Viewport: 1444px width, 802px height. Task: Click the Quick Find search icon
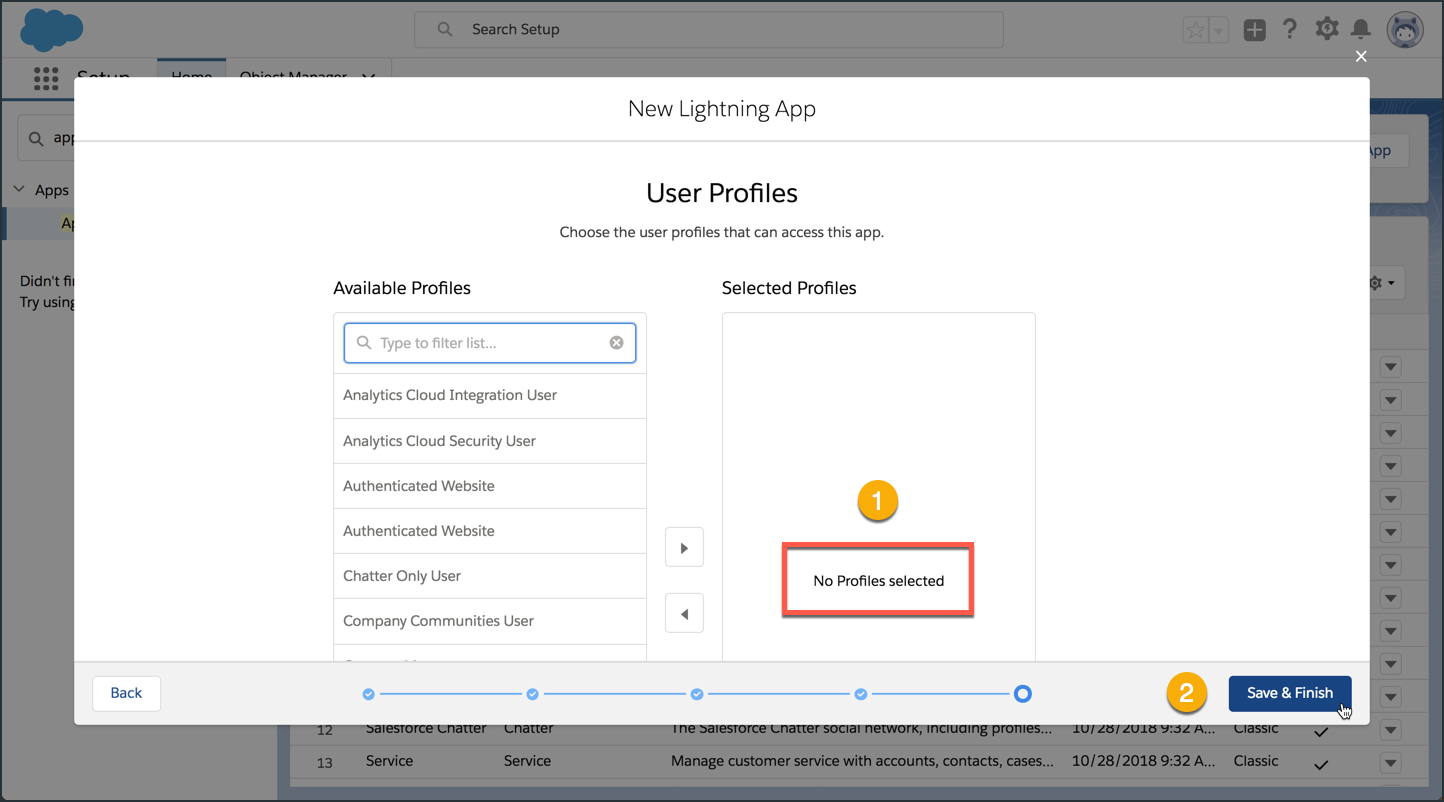[36, 138]
